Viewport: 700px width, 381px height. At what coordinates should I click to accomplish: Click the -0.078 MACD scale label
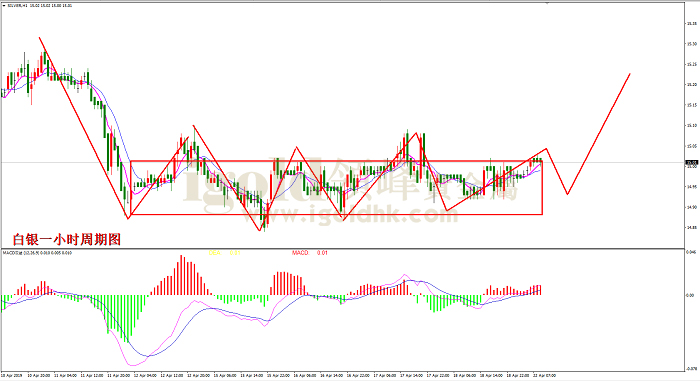tap(691, 368)
